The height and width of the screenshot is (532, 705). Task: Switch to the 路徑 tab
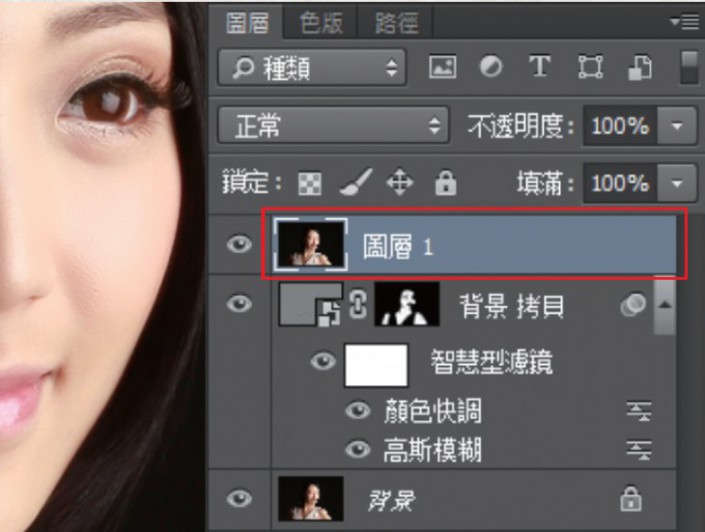point(396,22)
